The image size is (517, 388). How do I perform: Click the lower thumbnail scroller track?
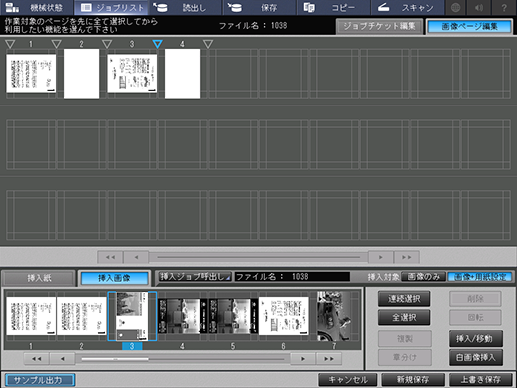183,359
